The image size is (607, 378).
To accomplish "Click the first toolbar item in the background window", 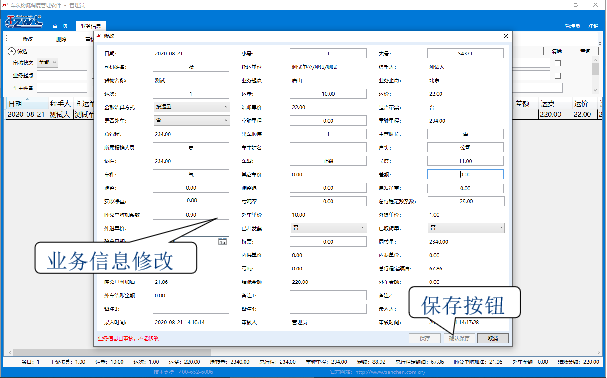I will [27, 39].
